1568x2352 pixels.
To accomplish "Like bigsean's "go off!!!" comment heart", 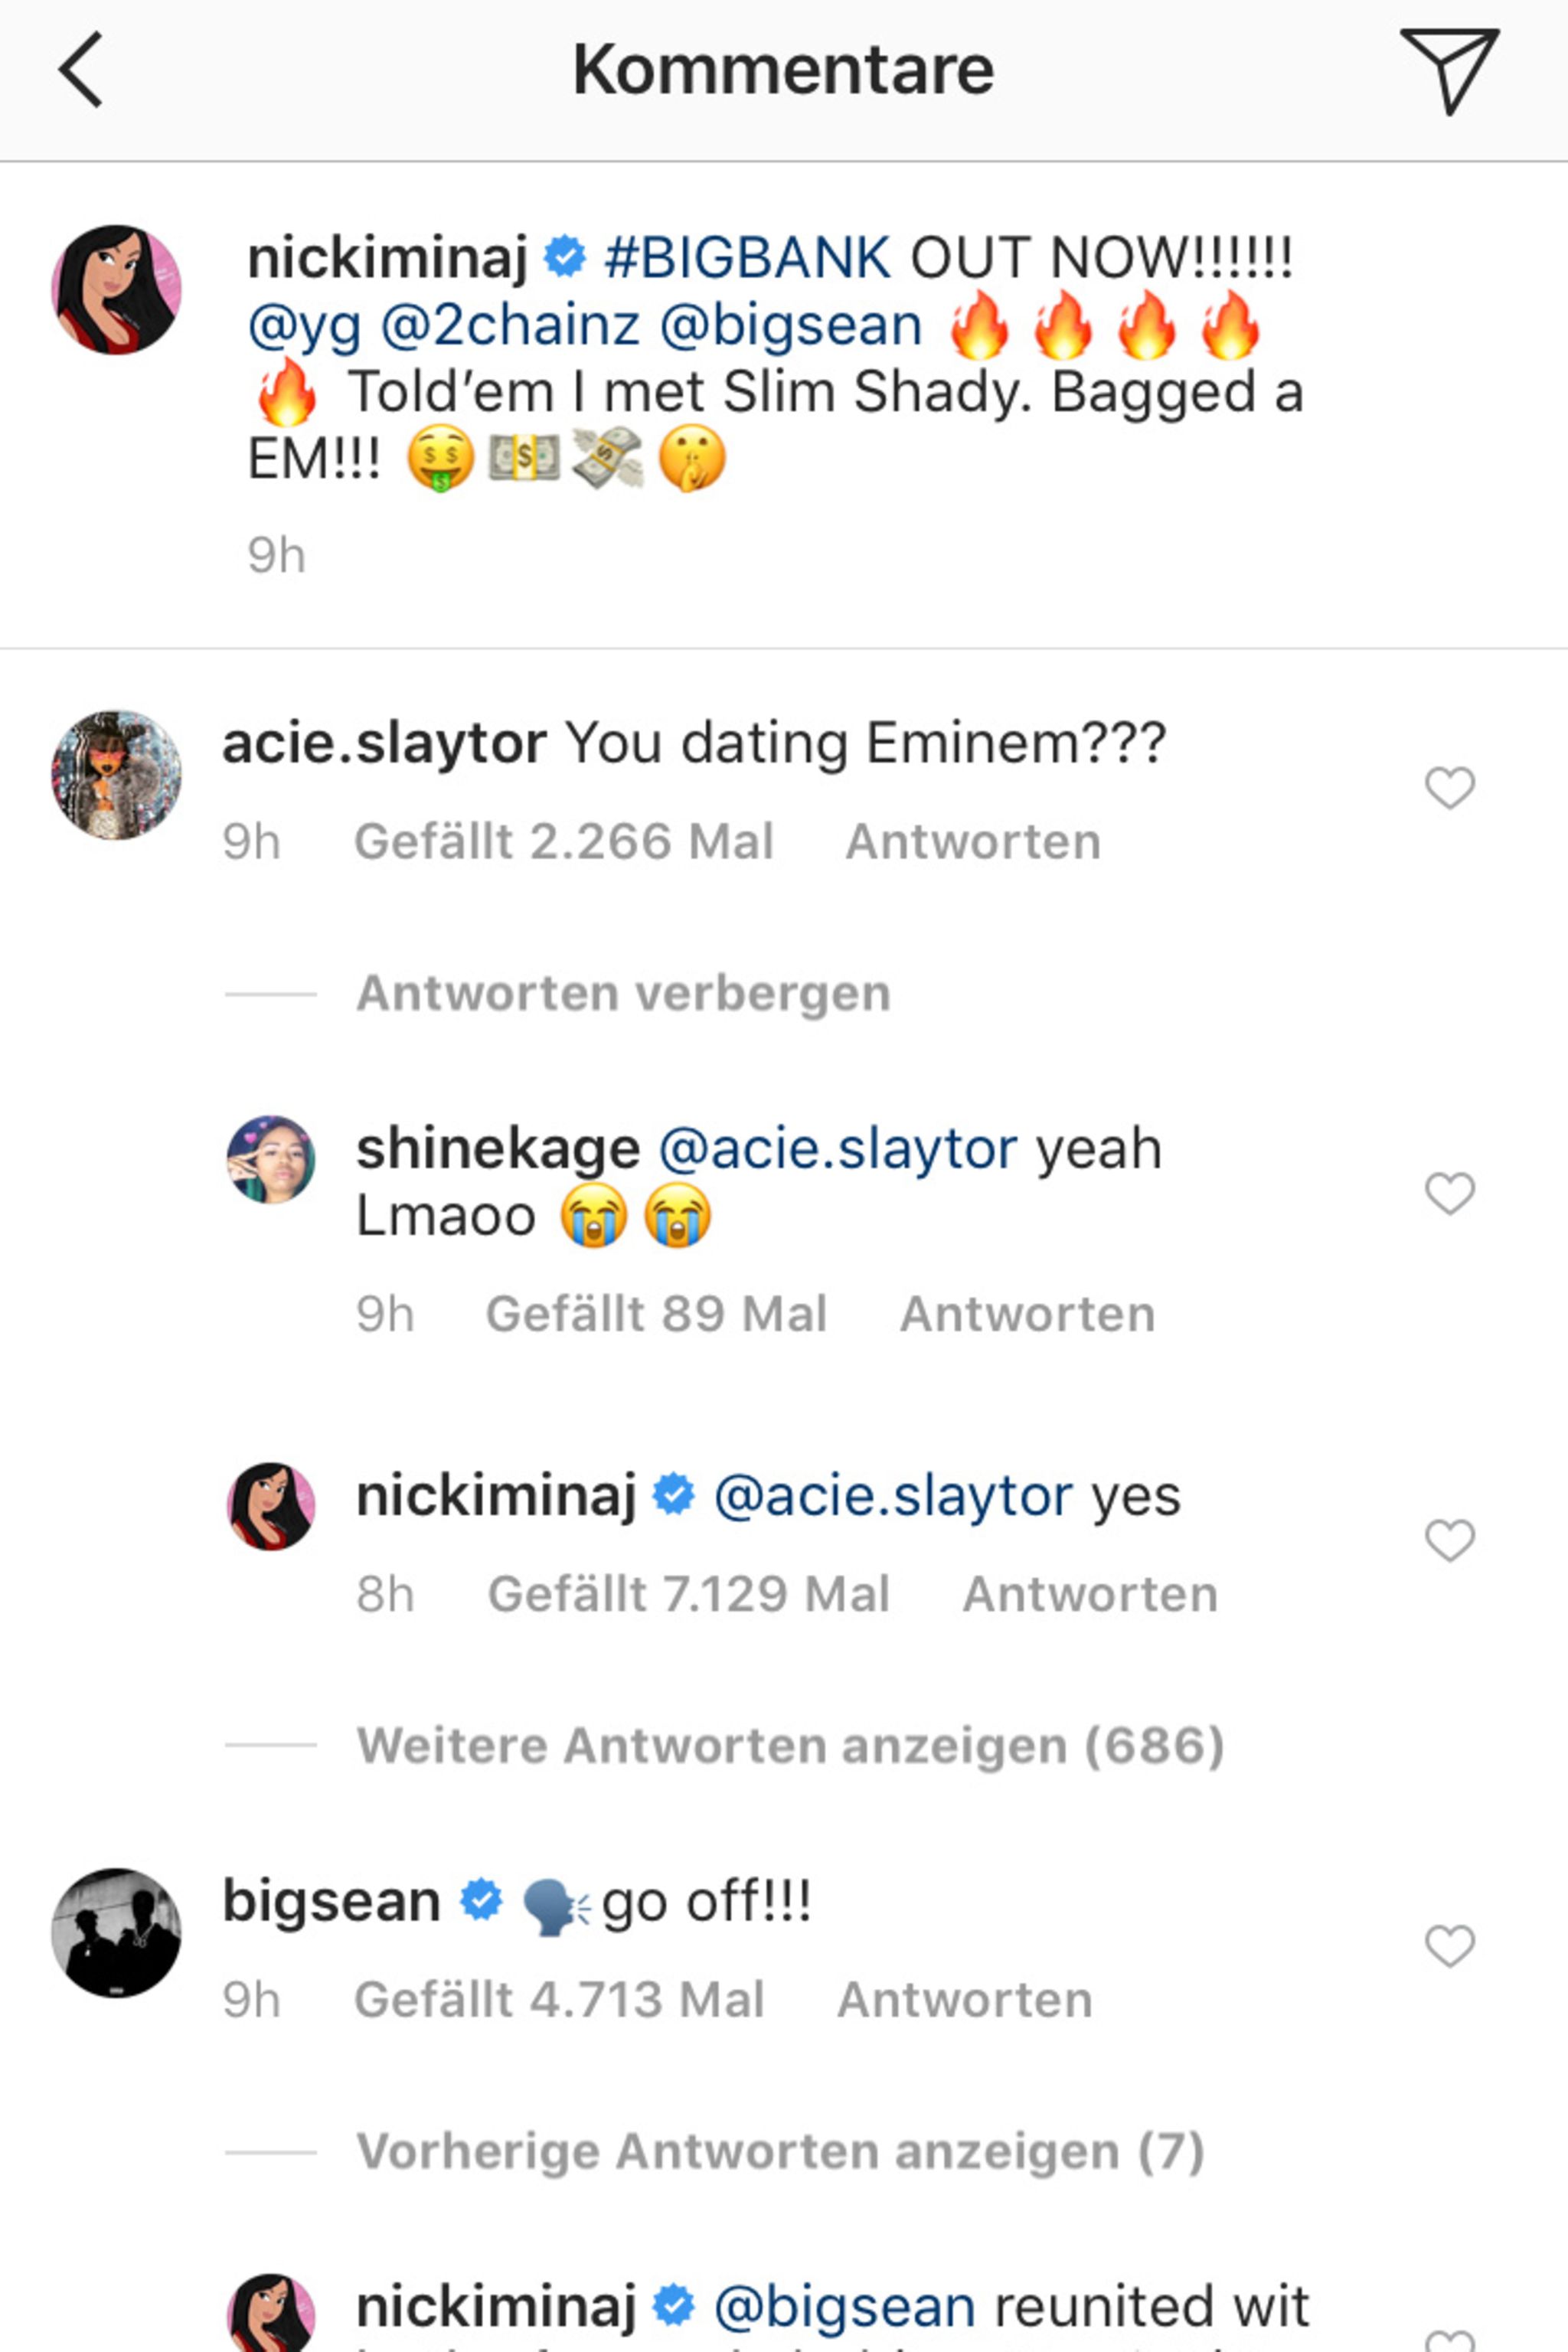I will pyautogui.click(x=1449, y=1945).
